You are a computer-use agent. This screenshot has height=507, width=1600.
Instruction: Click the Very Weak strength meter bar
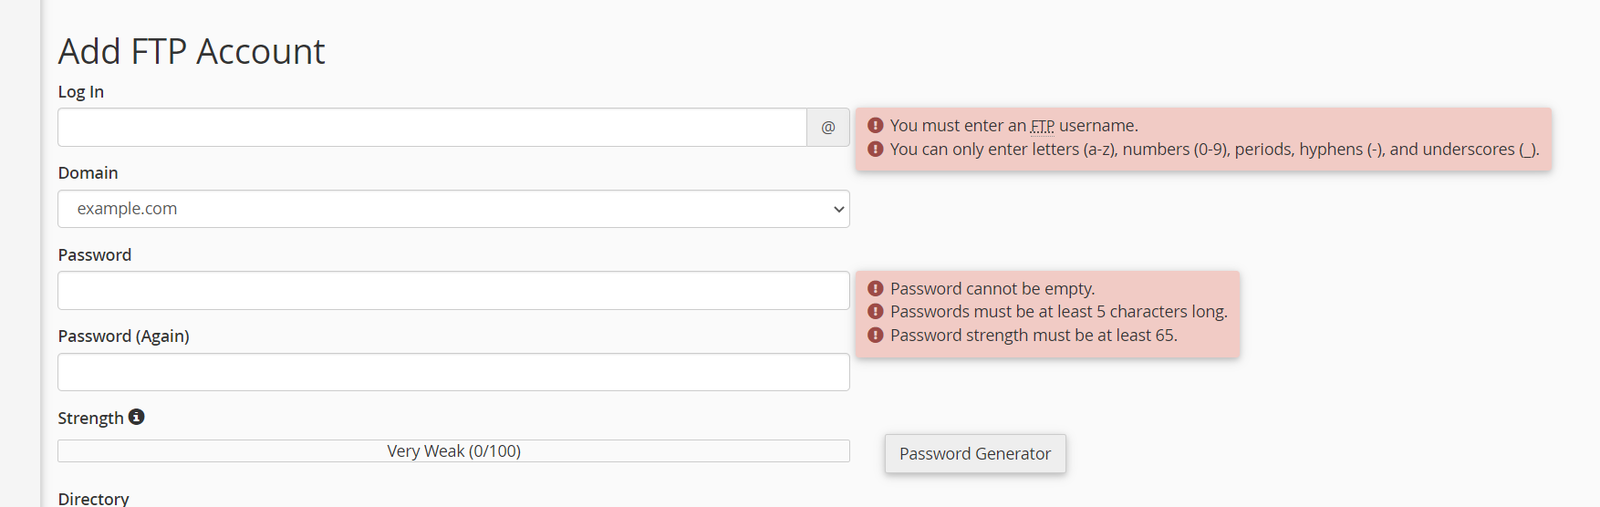tap(454, 451)
